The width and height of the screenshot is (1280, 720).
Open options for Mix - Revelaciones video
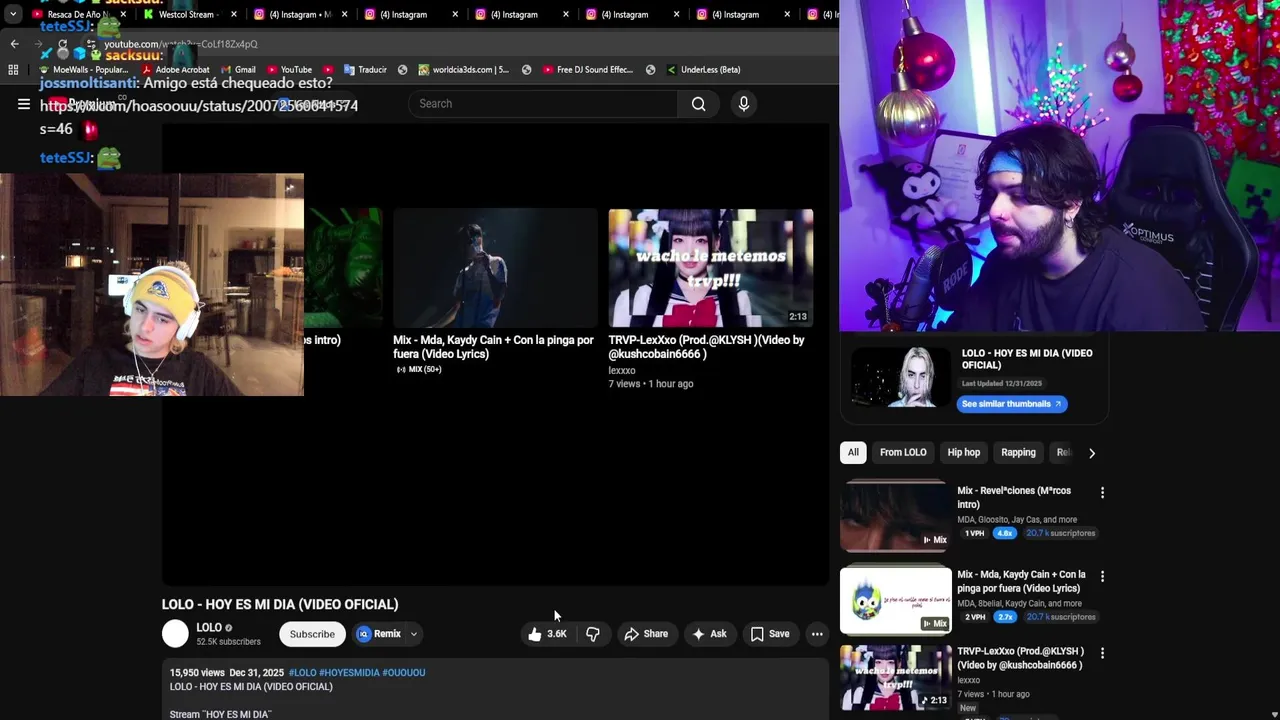click(x=1102, y=493)
